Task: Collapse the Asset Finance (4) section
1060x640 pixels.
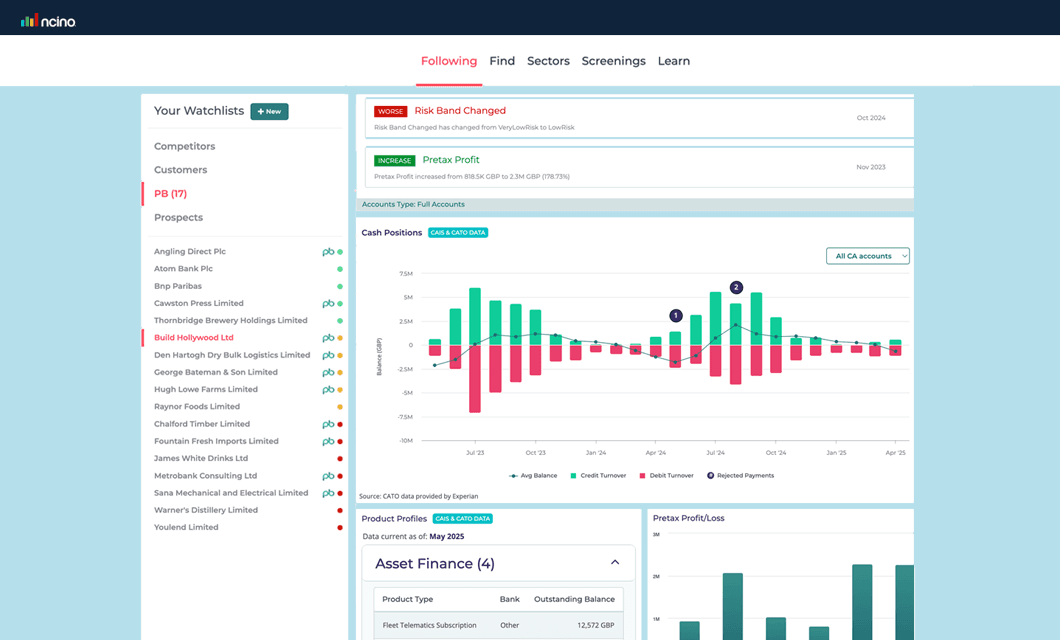Action: coord(616,563)
